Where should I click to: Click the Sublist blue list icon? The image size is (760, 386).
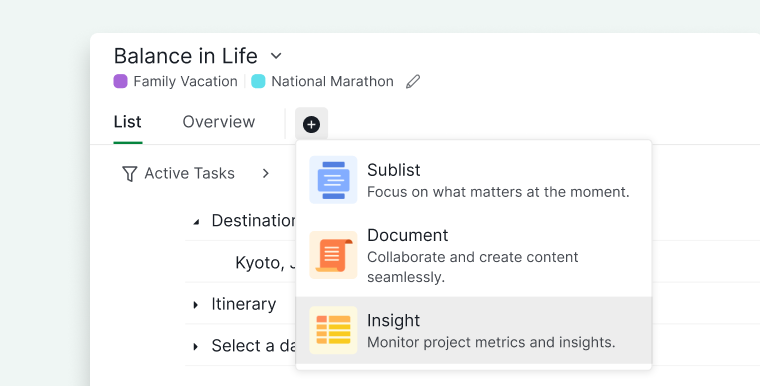[333, 180]
